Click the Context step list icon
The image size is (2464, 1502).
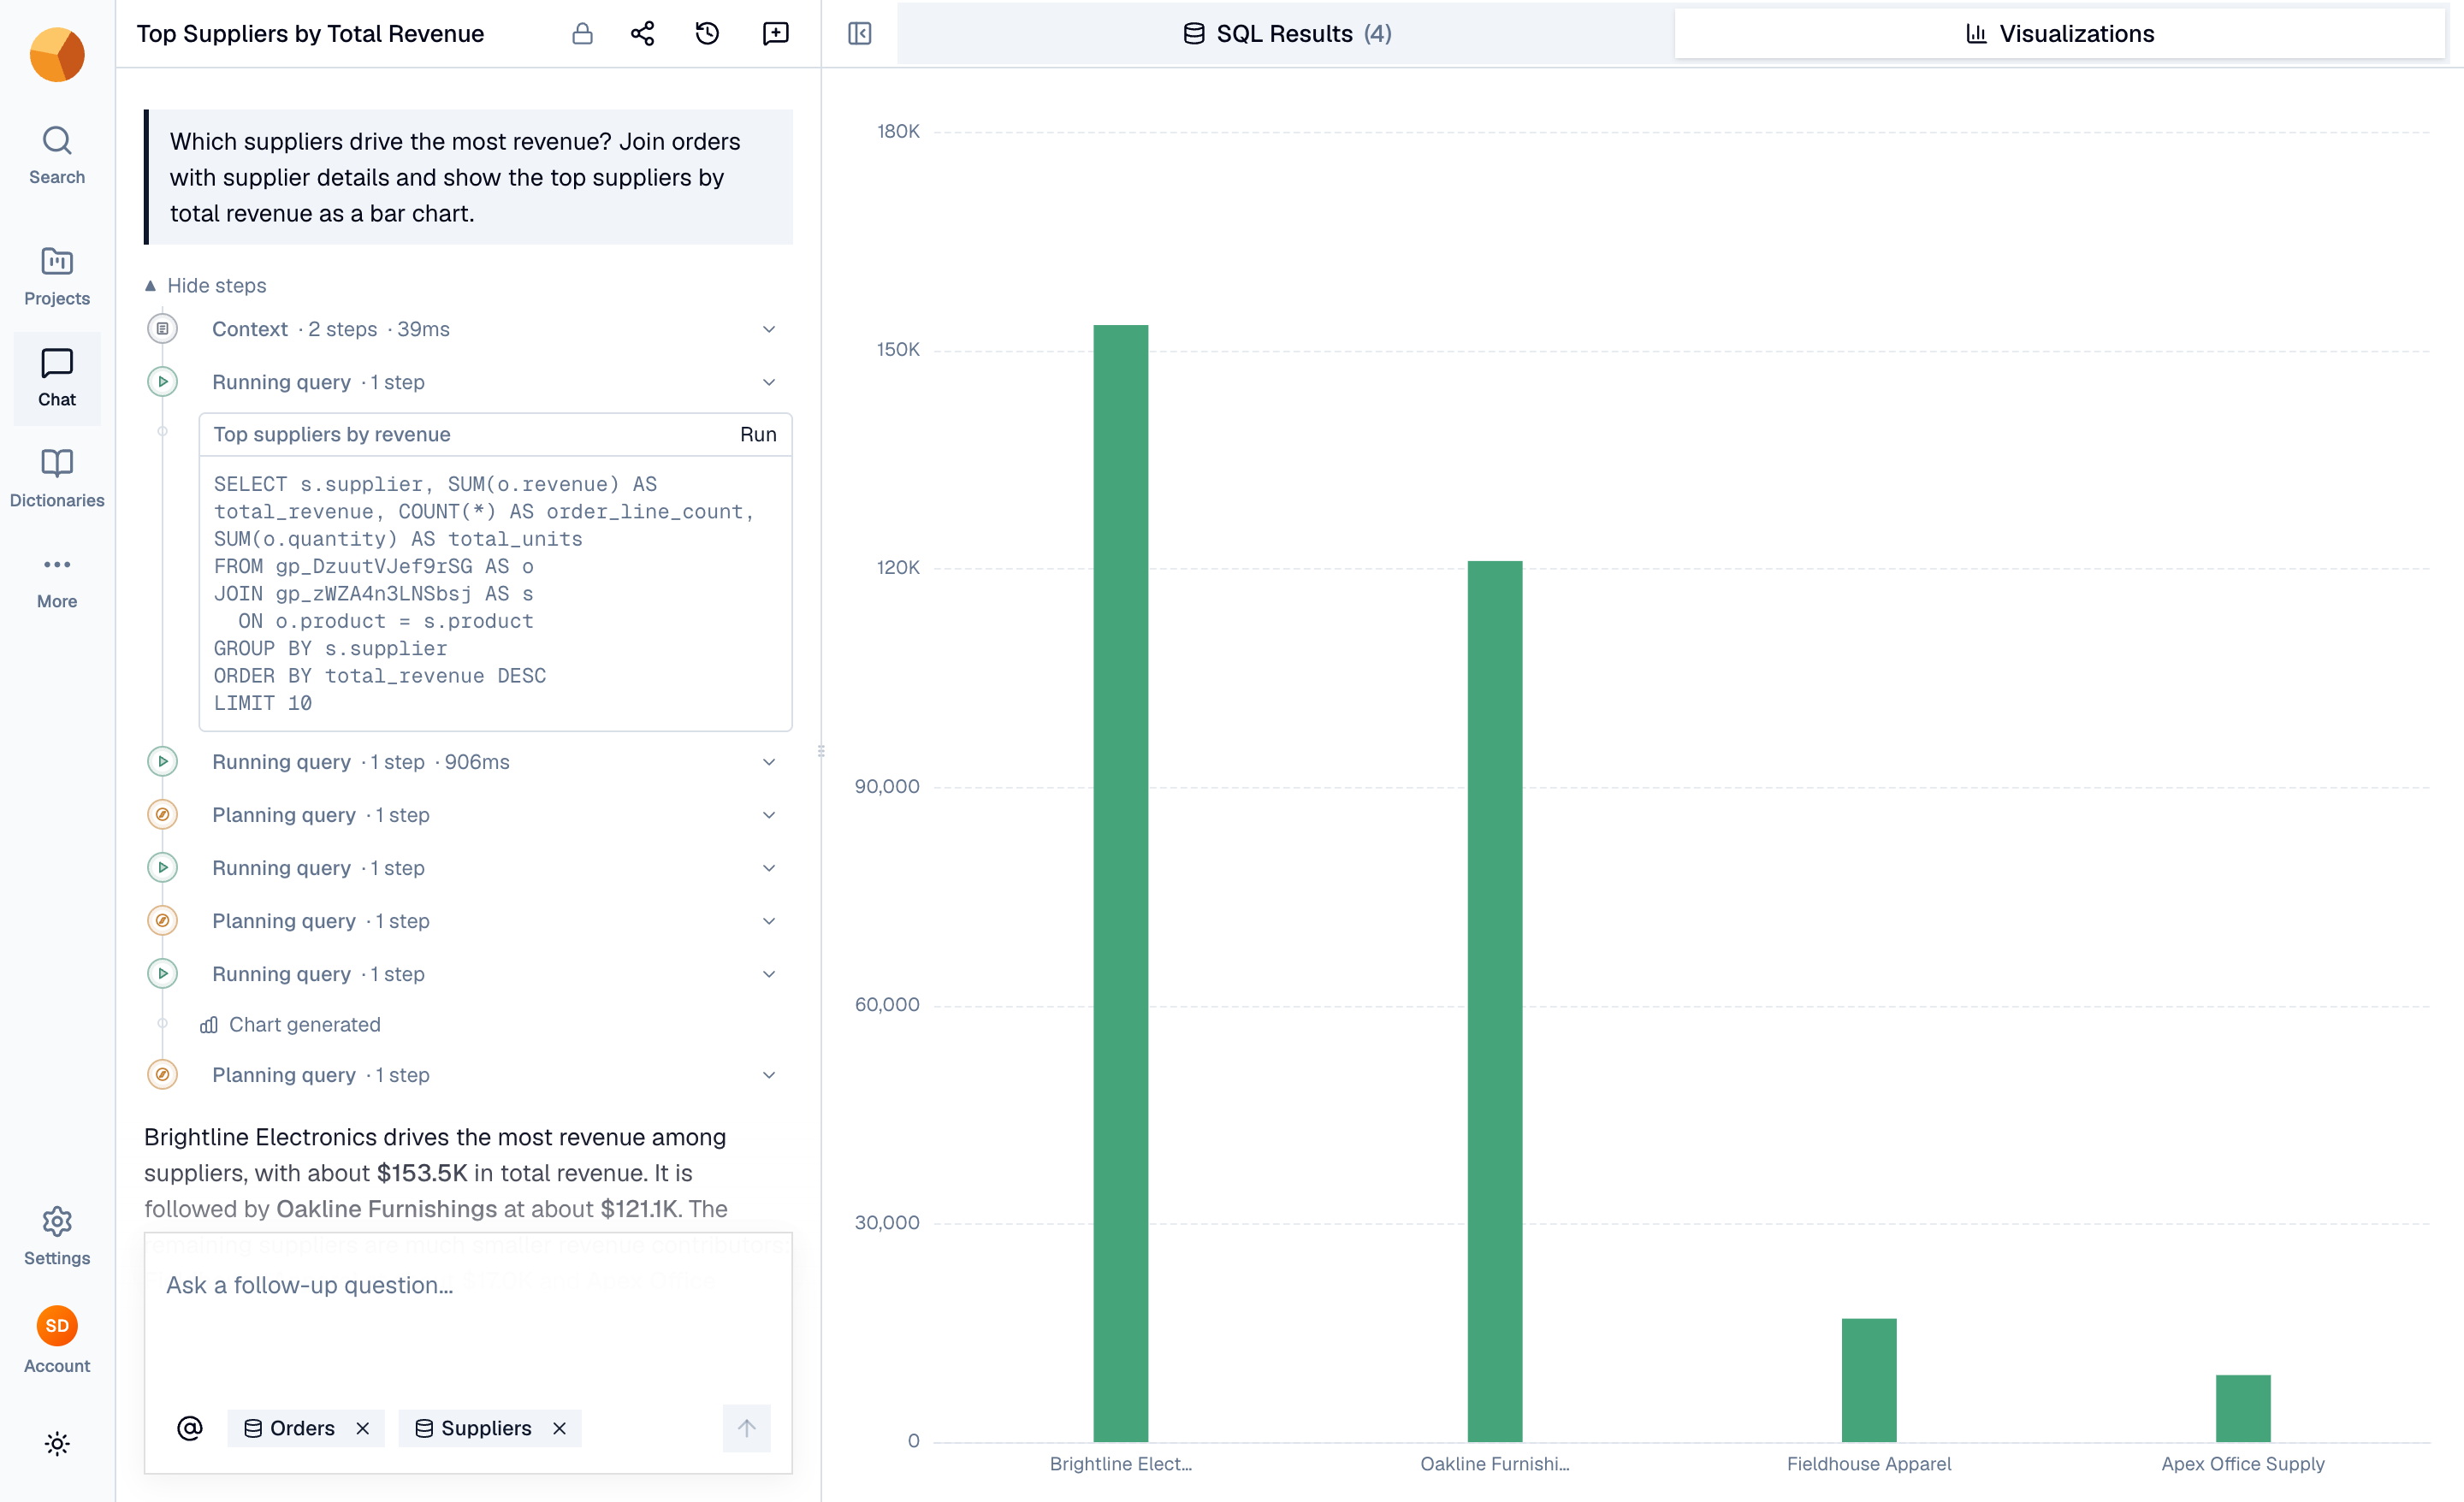(x=162, y=329)
